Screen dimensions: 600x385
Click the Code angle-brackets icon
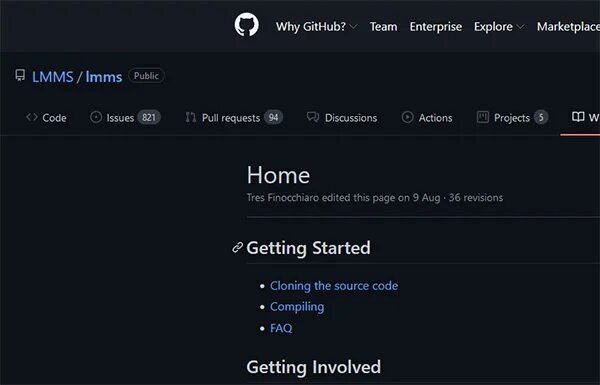click(x=32, y=117)
